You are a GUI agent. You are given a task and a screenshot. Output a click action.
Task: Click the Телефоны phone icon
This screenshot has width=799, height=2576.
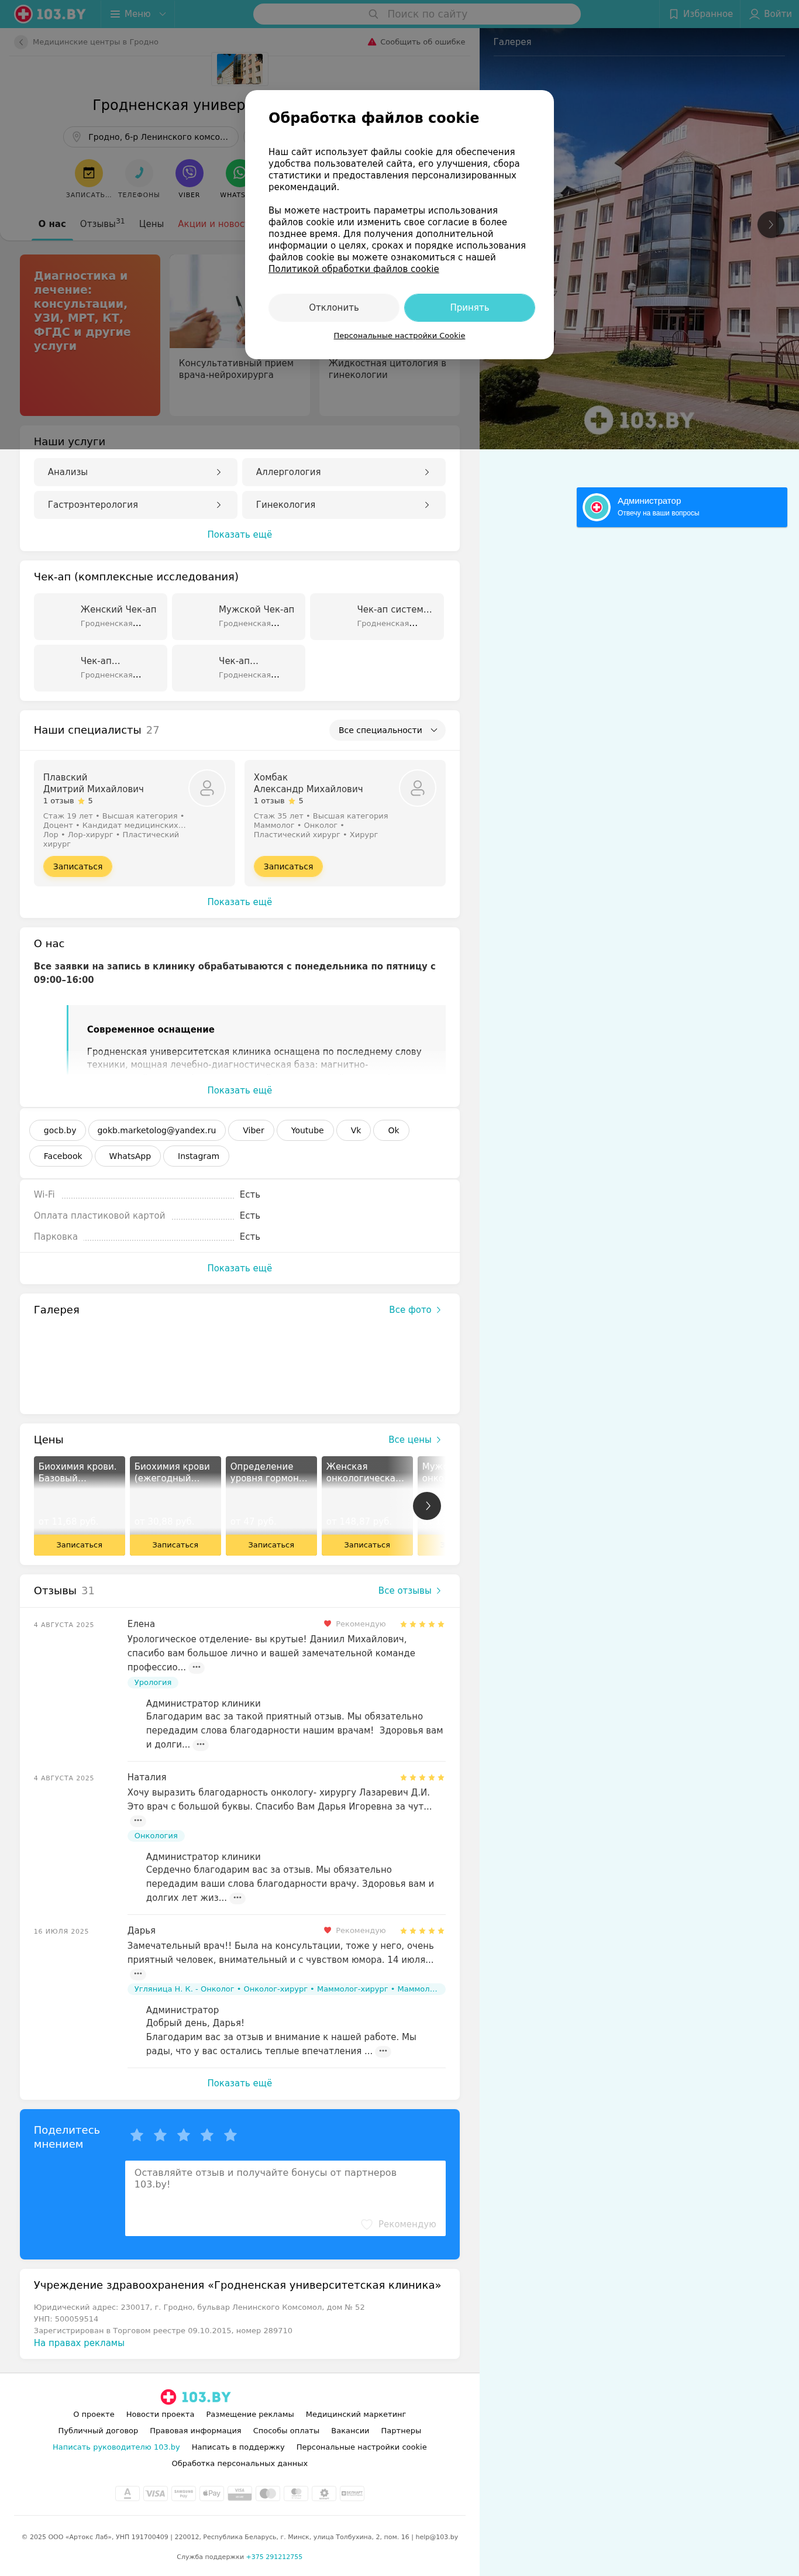click(139, 173)
